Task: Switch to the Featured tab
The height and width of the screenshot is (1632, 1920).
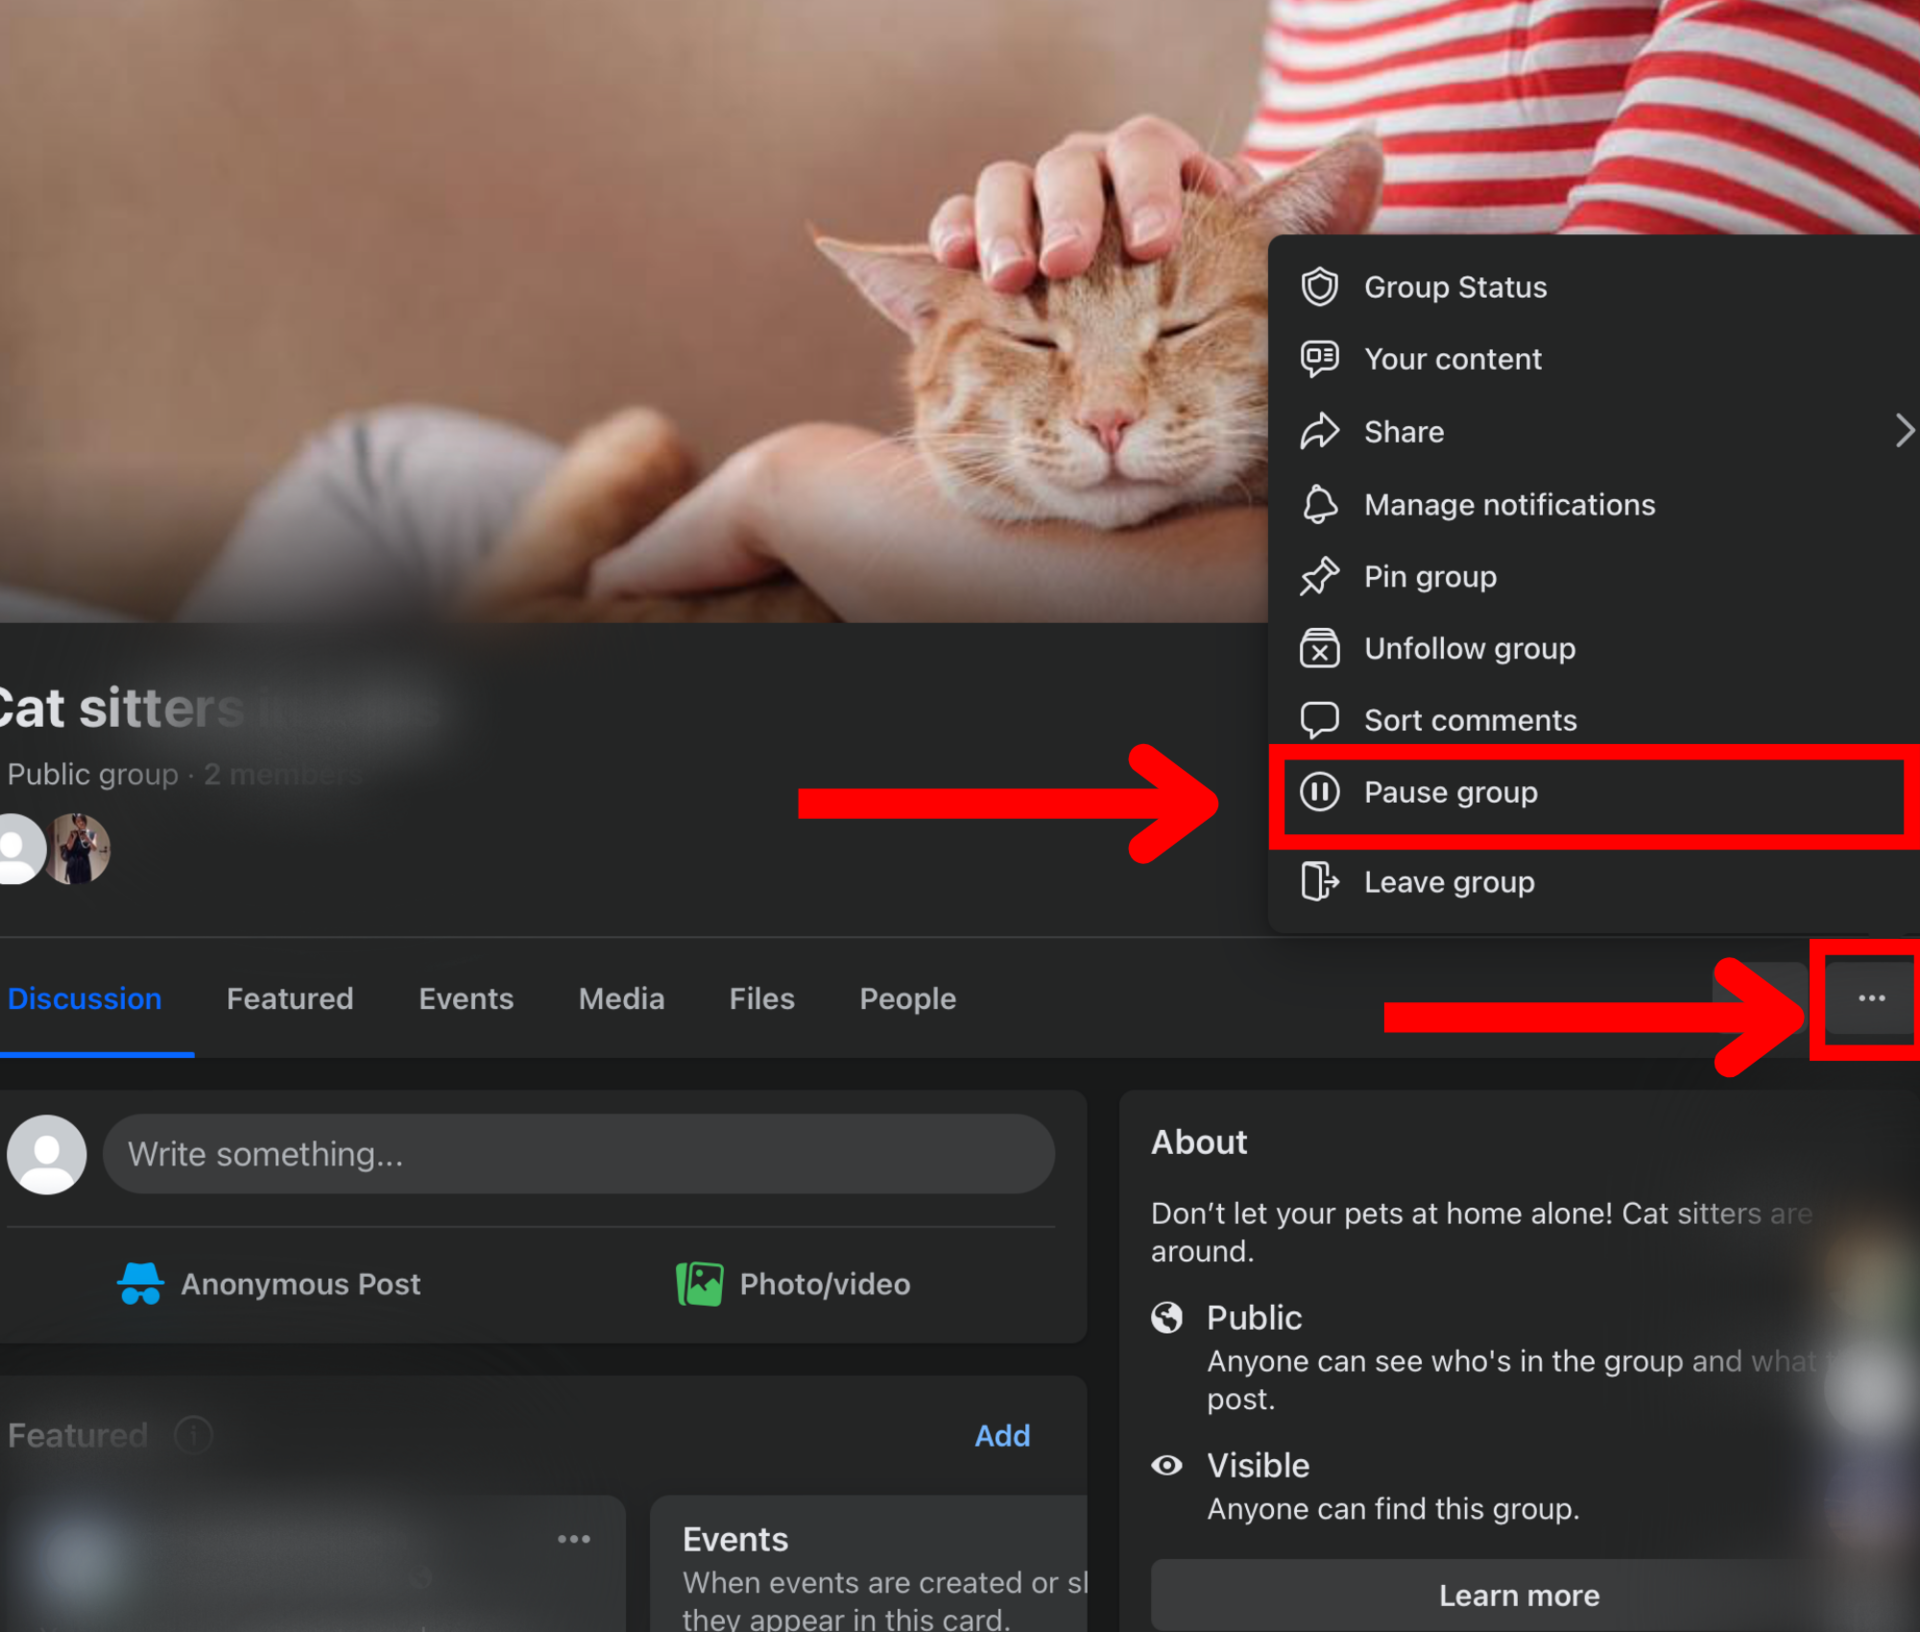Action: pos(290,999)
